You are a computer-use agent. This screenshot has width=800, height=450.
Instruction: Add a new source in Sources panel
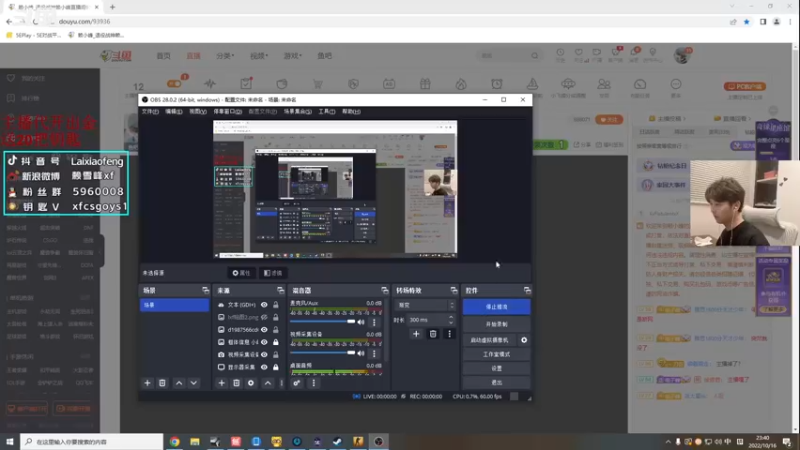coord(221,383)
